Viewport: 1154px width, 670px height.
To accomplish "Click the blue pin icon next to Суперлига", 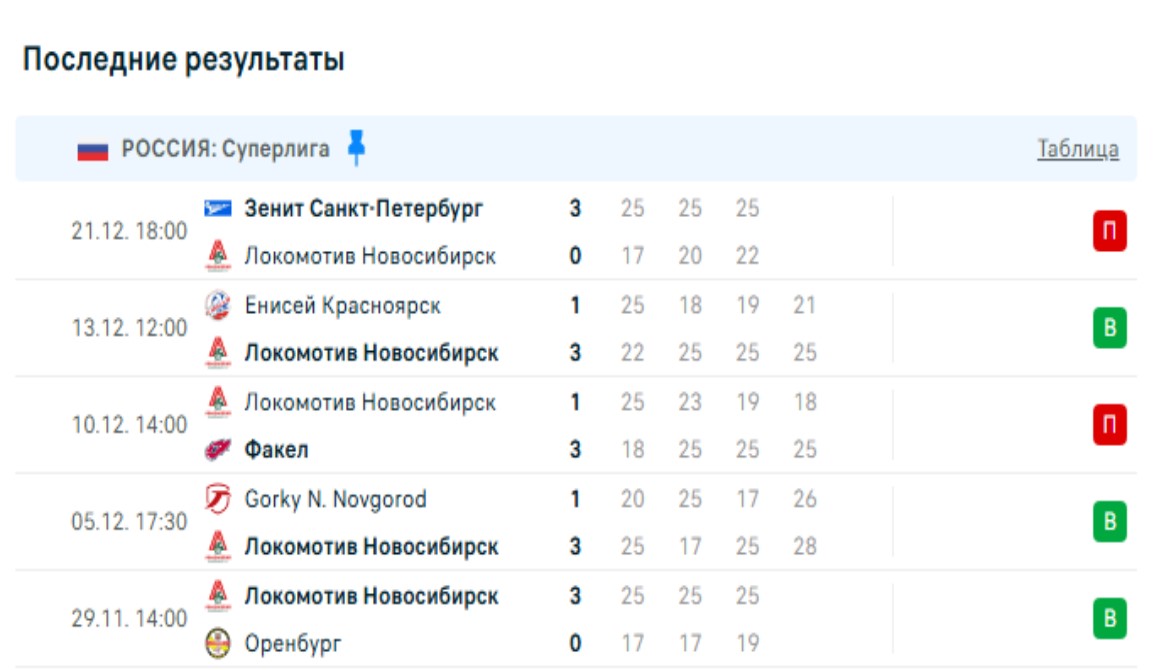I will point(356,148).
